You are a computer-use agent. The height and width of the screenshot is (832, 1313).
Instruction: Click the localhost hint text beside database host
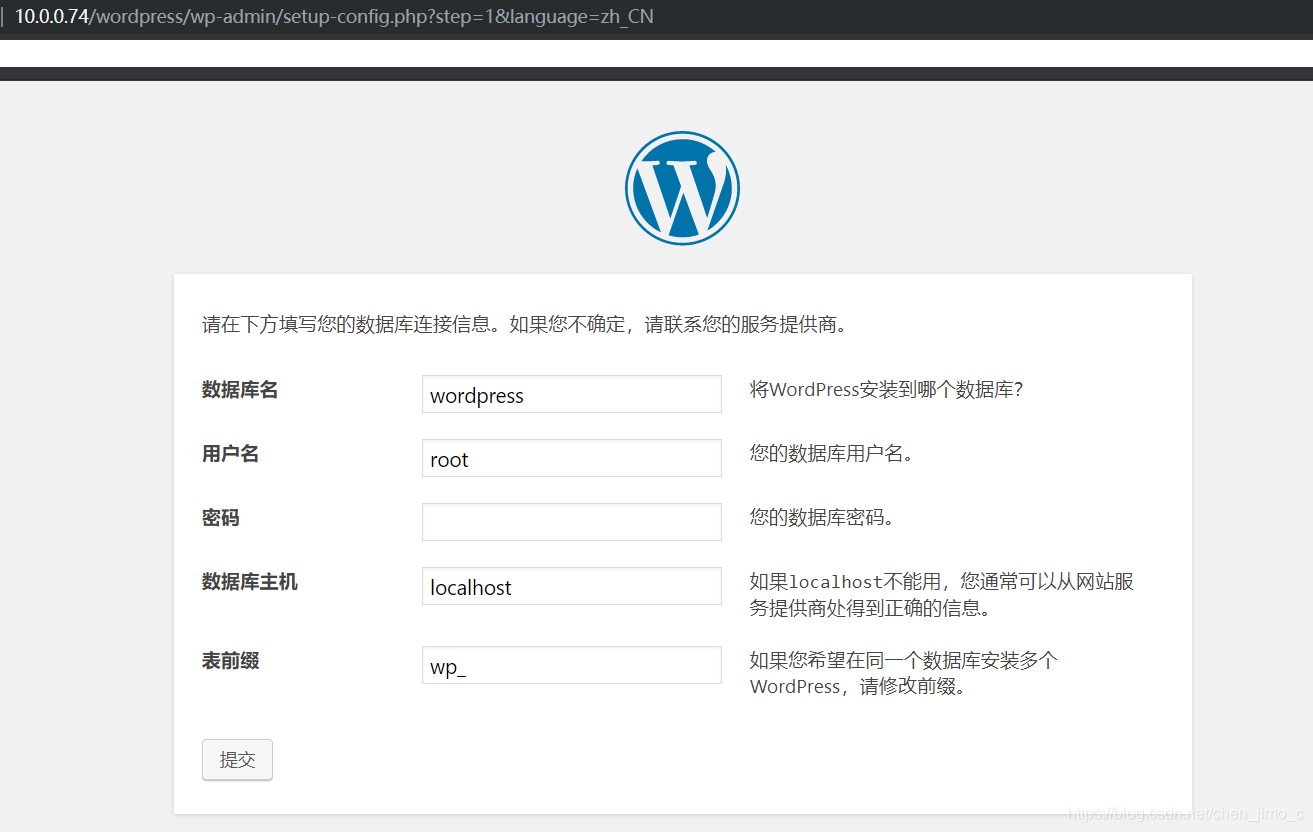pos(942,595)
